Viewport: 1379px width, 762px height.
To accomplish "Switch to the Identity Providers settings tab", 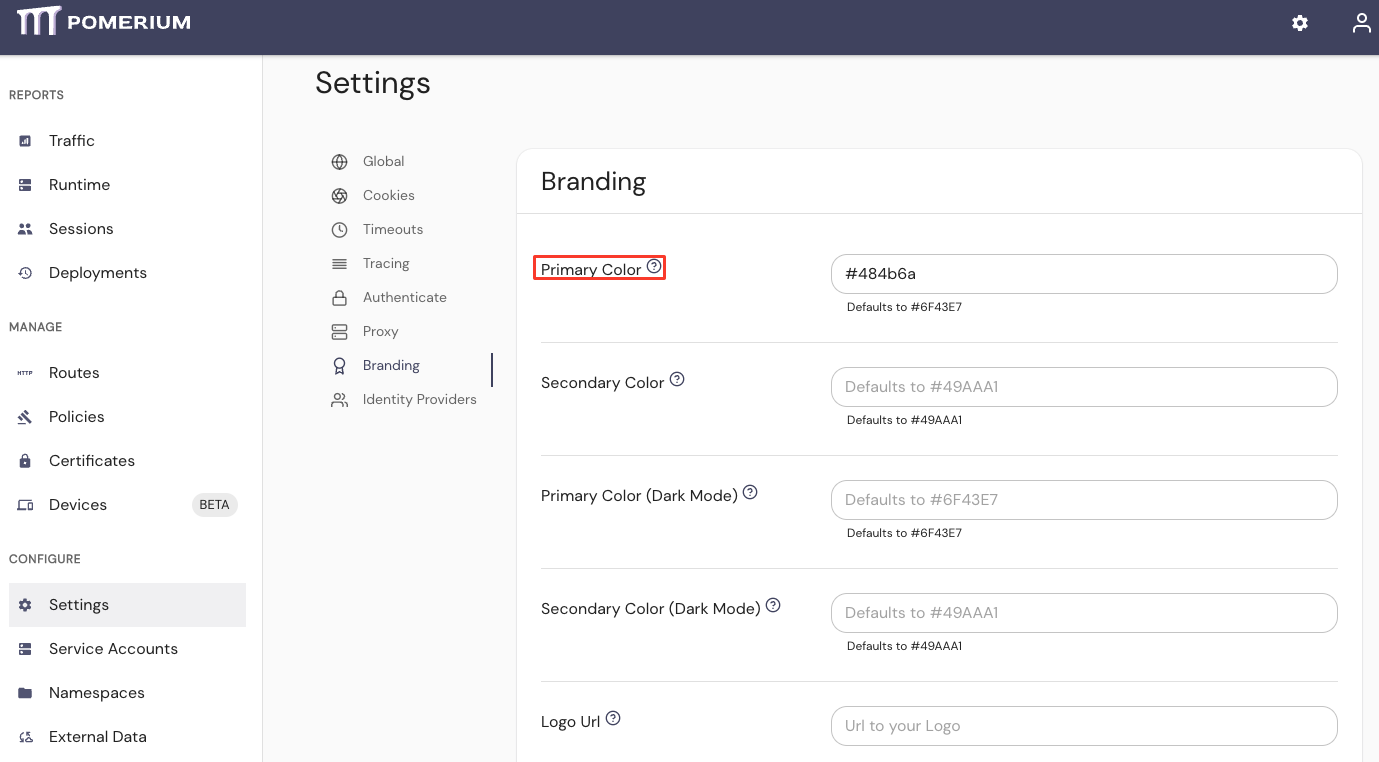I will pyautogui.click(x=419, y=399).
